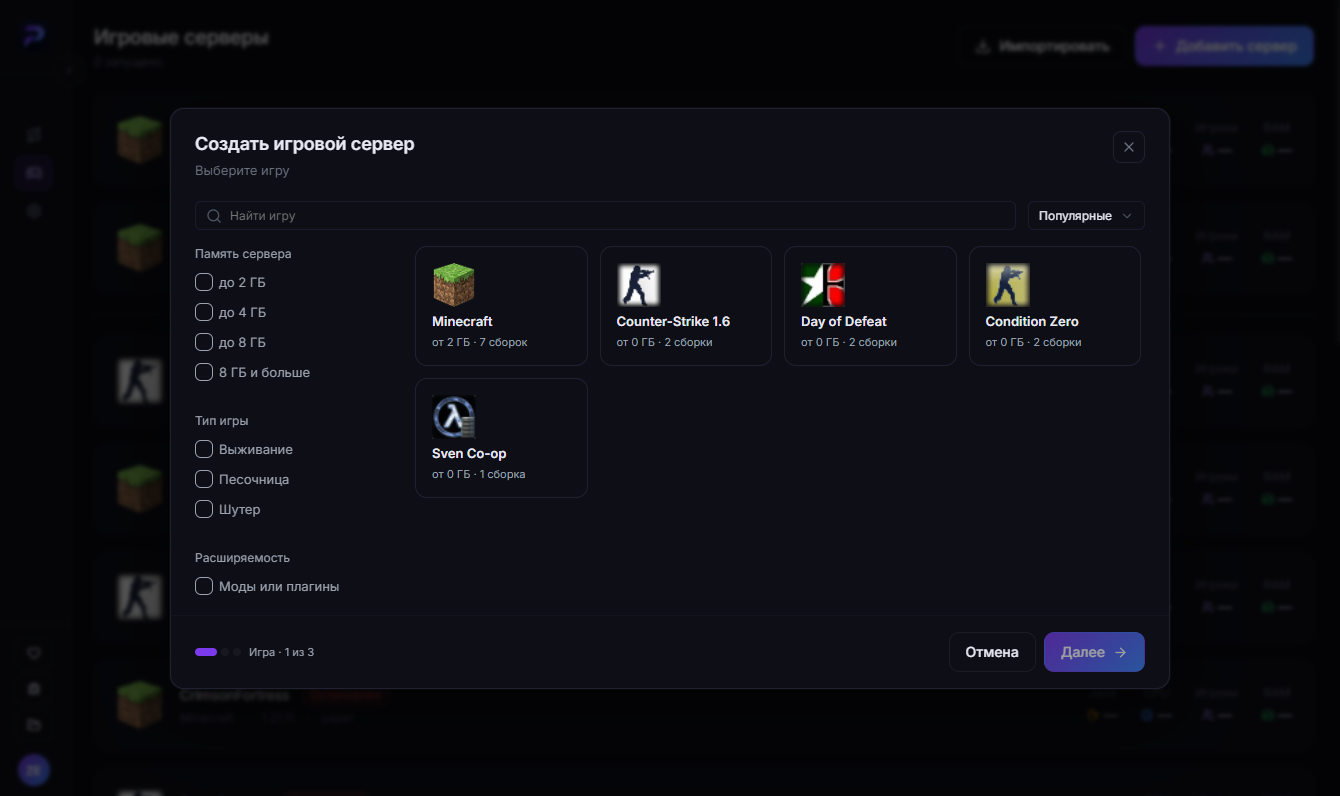Enable the Шутер filter checkbox
The width and height of the screenshot is (1340, 796).
click(204, 509)
